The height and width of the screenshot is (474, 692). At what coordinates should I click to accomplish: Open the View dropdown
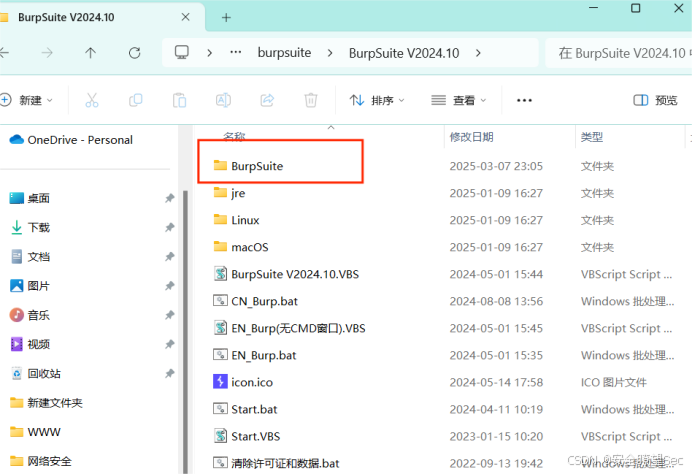point(459,100)
